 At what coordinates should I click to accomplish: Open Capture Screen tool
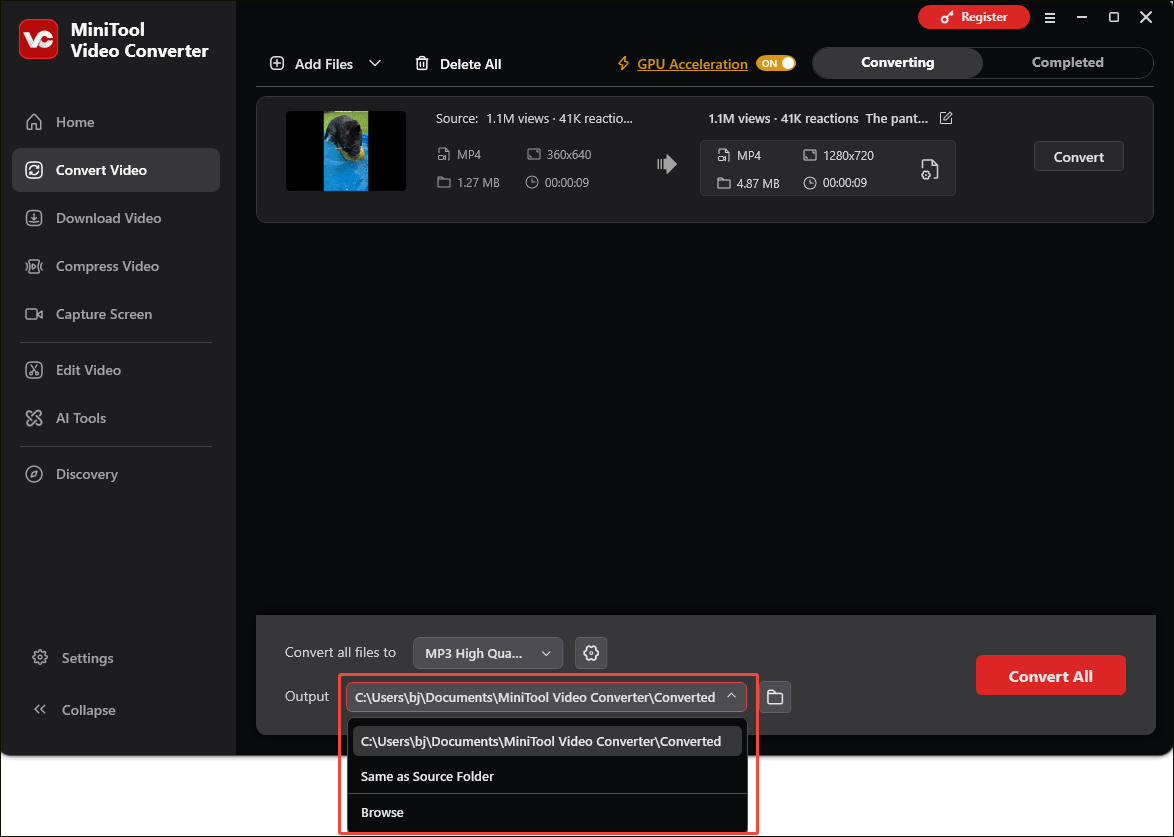116,314
